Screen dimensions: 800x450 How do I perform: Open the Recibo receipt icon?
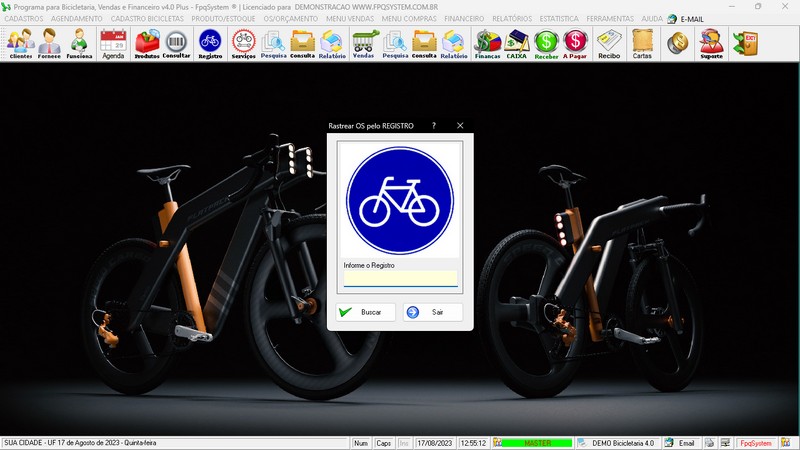click(x=609, y=44)
